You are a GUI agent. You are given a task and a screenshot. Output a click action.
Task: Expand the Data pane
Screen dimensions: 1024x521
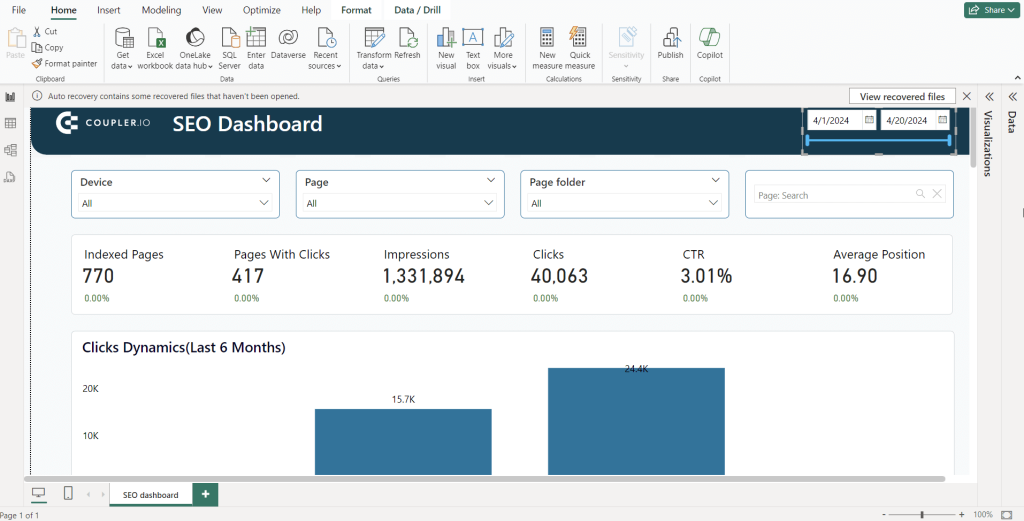click(1012, 97)
